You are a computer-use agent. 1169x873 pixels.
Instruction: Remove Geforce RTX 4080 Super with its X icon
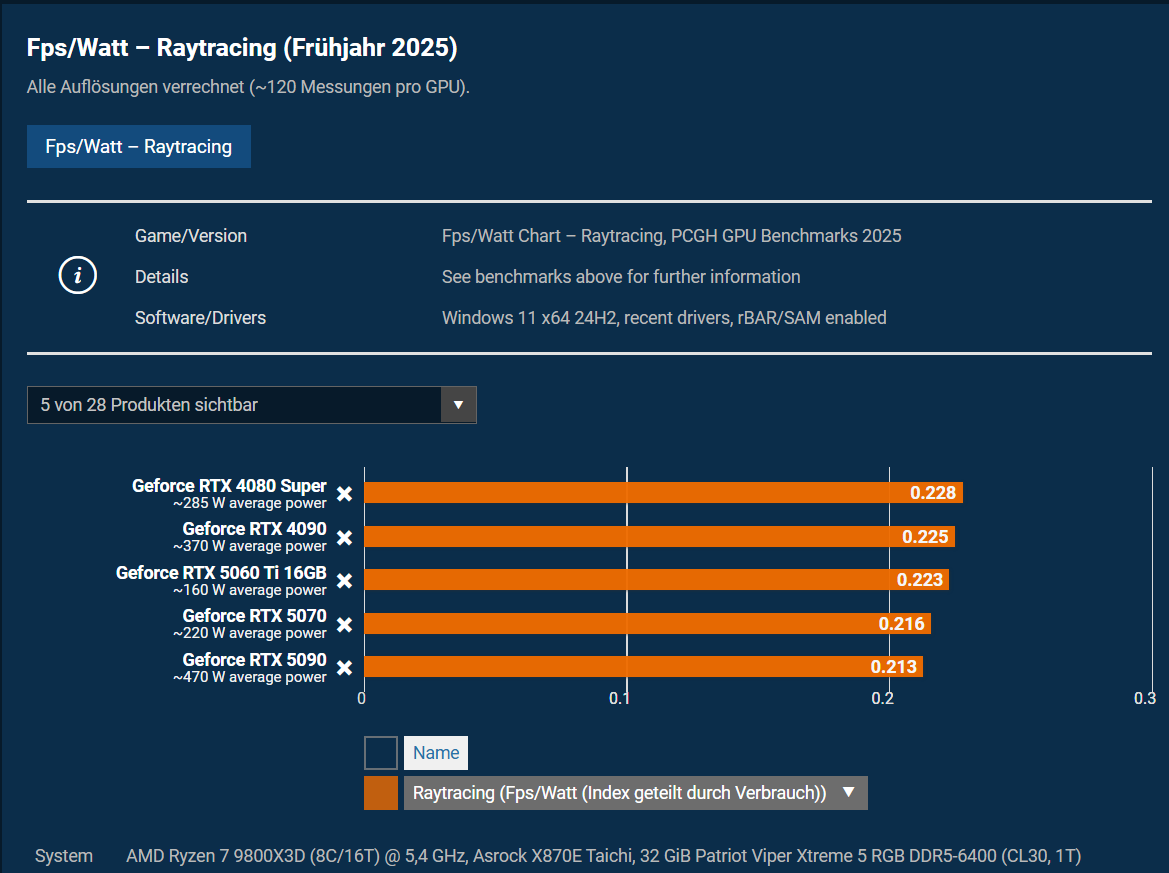tap(344, 494)
